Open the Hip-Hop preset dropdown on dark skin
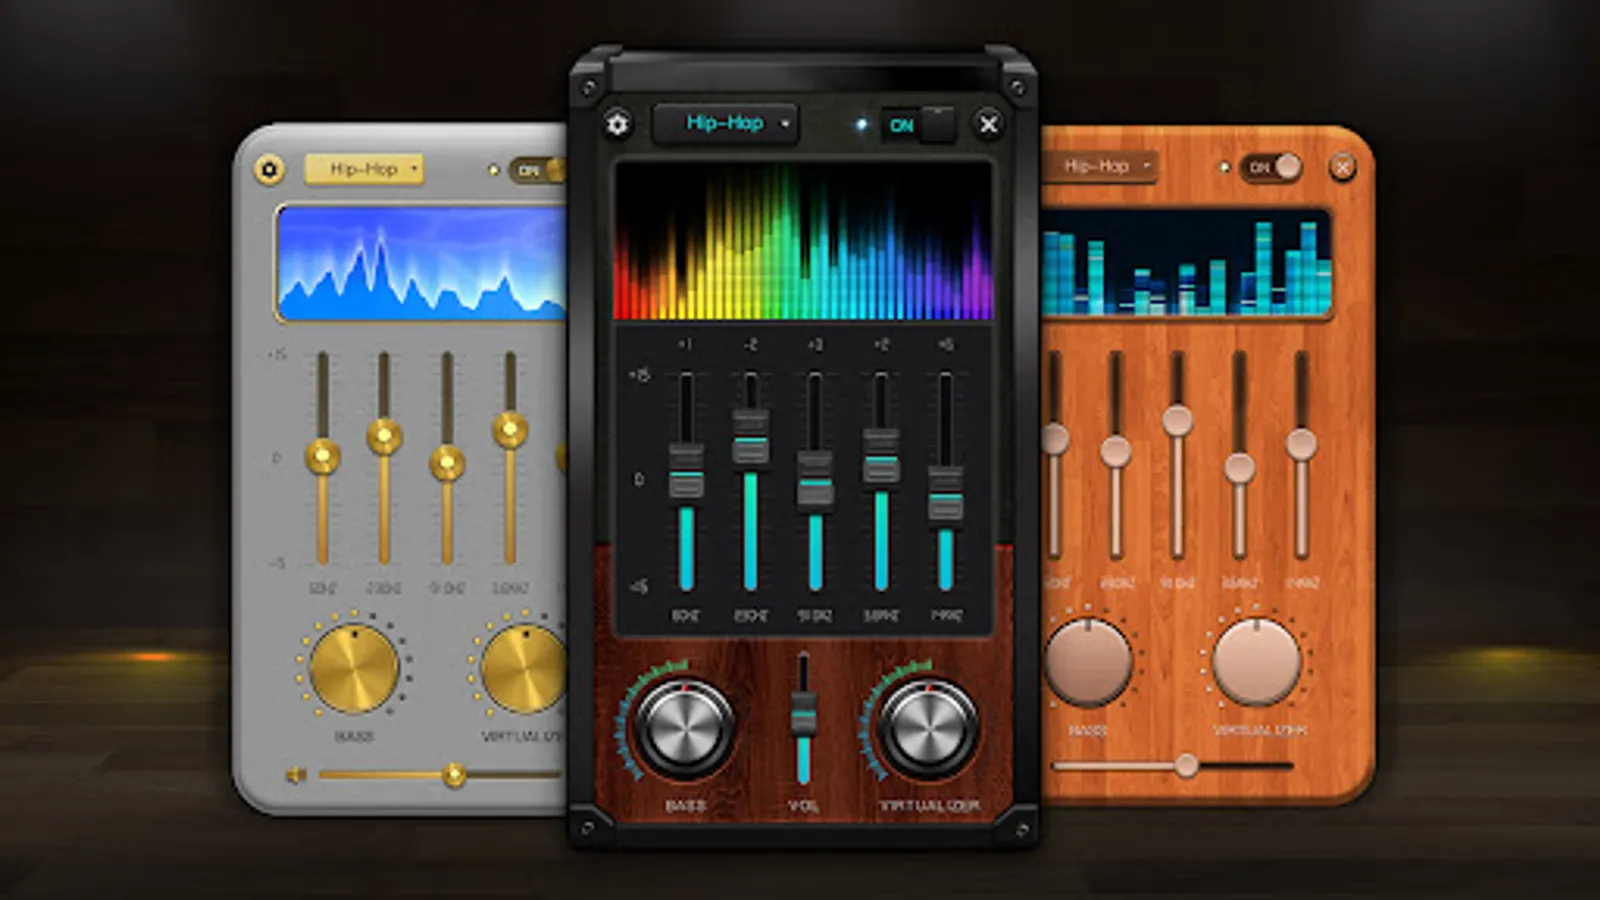The height and width of the screenshot is (900, 1600). tap(727, 123)
